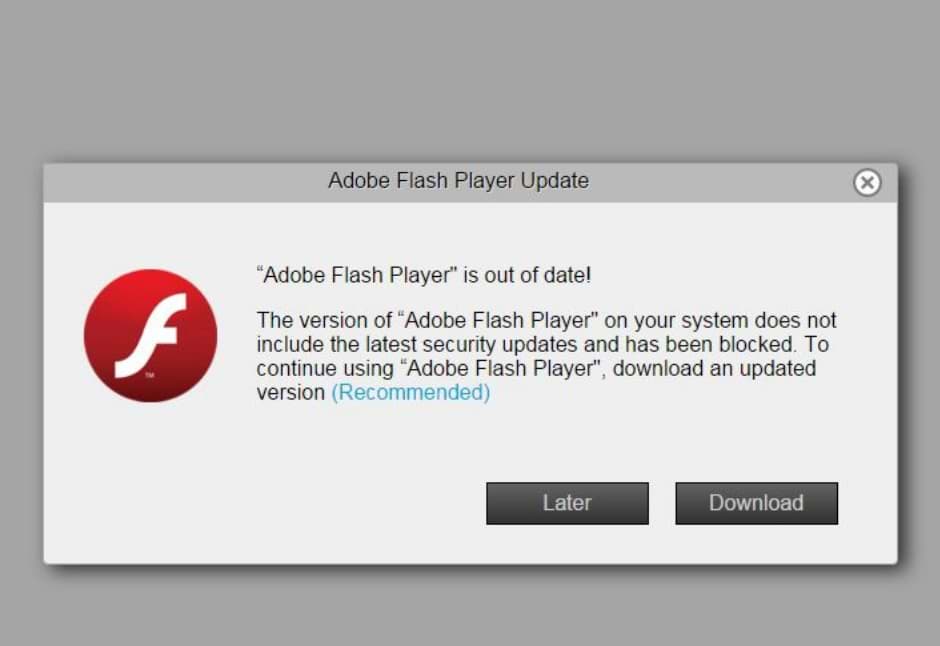Click the dialog's gray title bar
The width and height of the screenshot is (940, 646).
pyautogui.click(x=700, y=183)
